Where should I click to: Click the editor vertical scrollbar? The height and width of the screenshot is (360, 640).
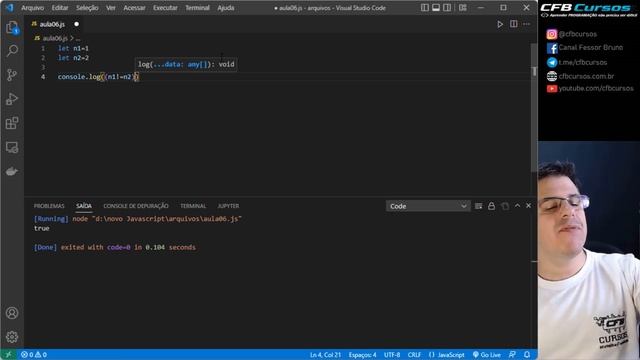534,107
